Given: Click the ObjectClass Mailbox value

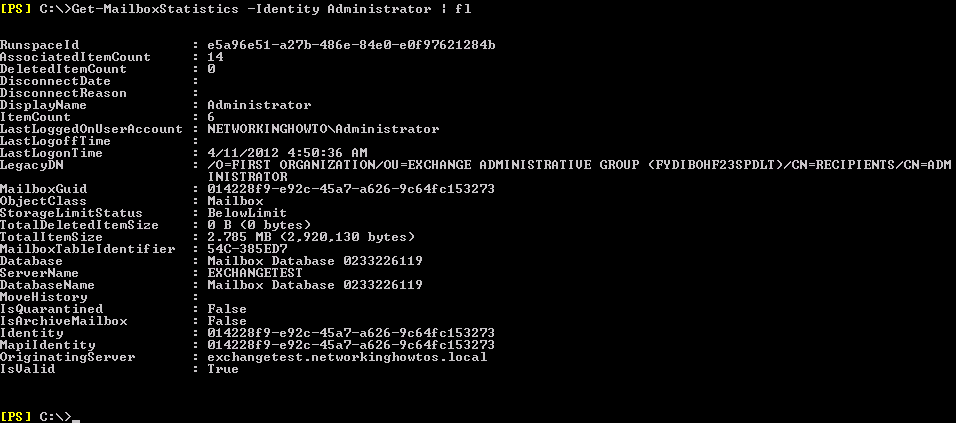Looking at the screenshot, I should 235,201.
